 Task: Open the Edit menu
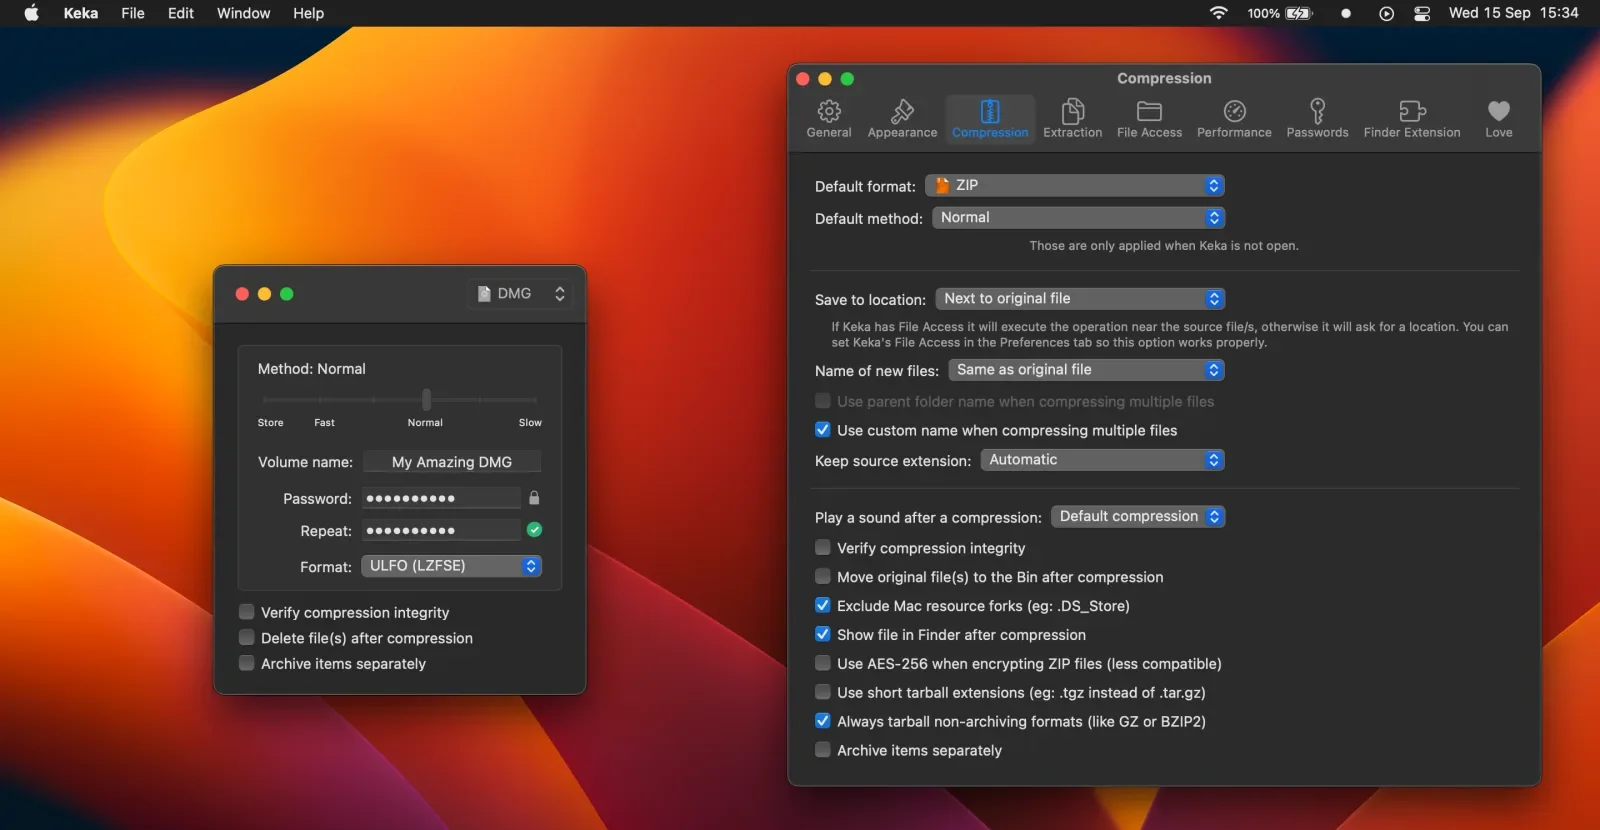point(181,13)
